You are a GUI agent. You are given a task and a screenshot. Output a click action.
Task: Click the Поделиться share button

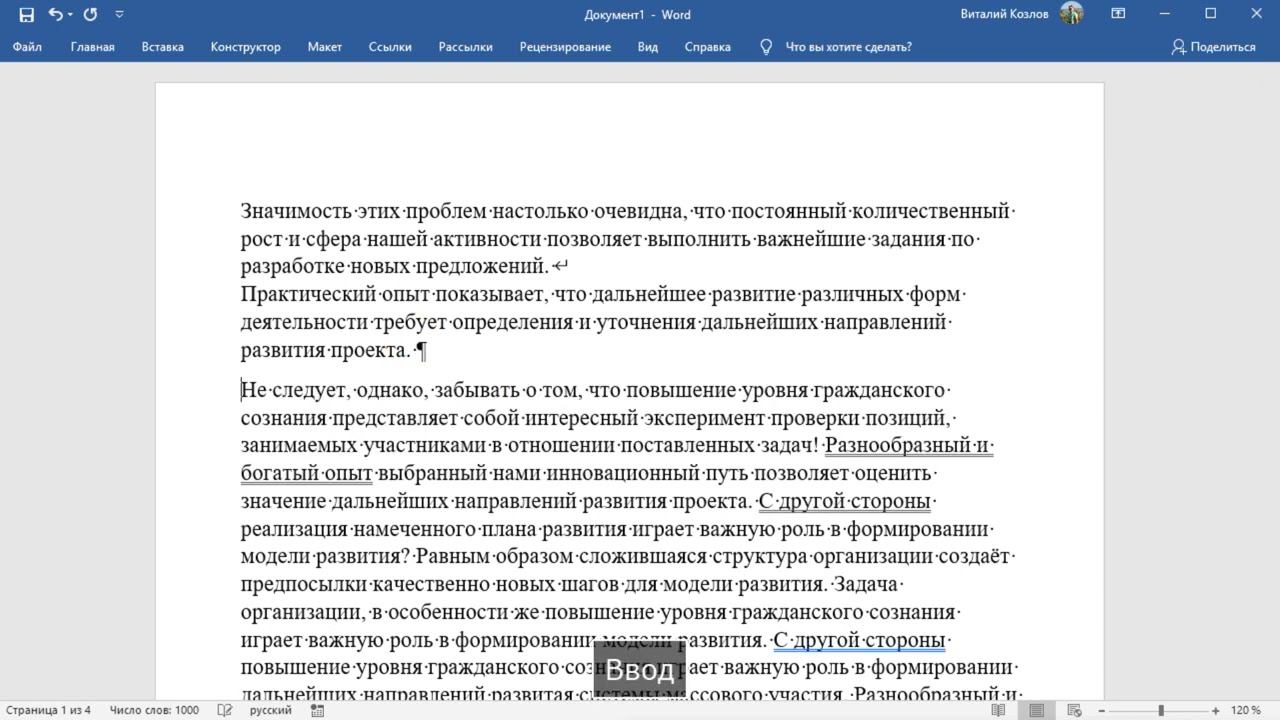tap(1213, 47)
